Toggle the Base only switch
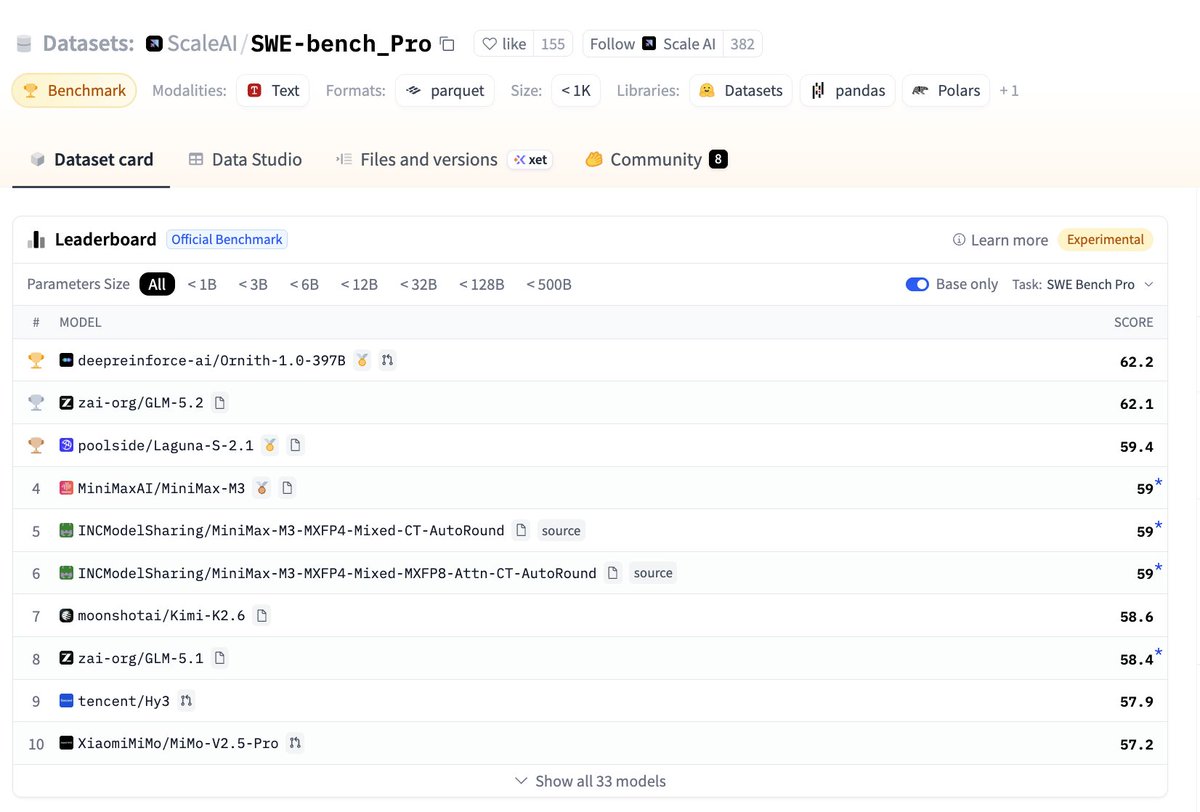The width and height of the screenshot is (1200, 812). [917, 284]
